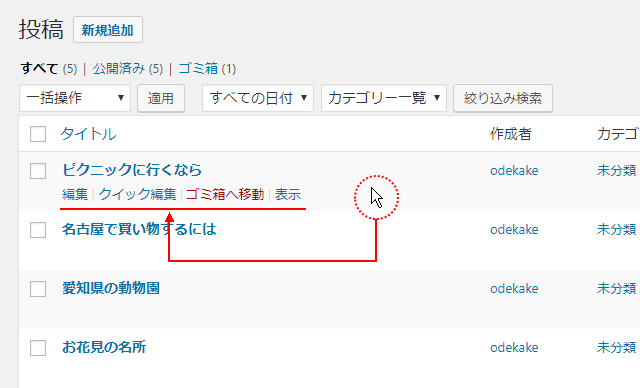
Task: Select the checkbox for 名古屋で買い物するには
Action: coord(38,230)
